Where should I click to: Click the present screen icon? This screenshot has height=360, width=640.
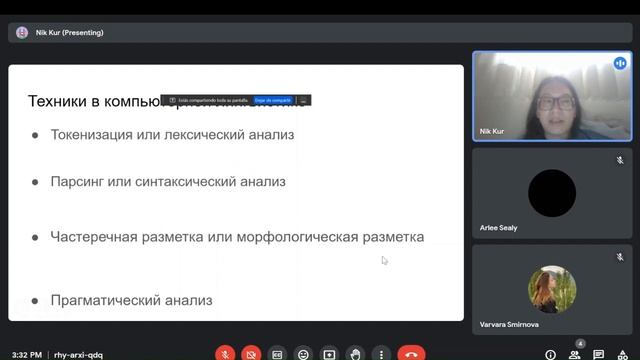click(x=329, y=354)
